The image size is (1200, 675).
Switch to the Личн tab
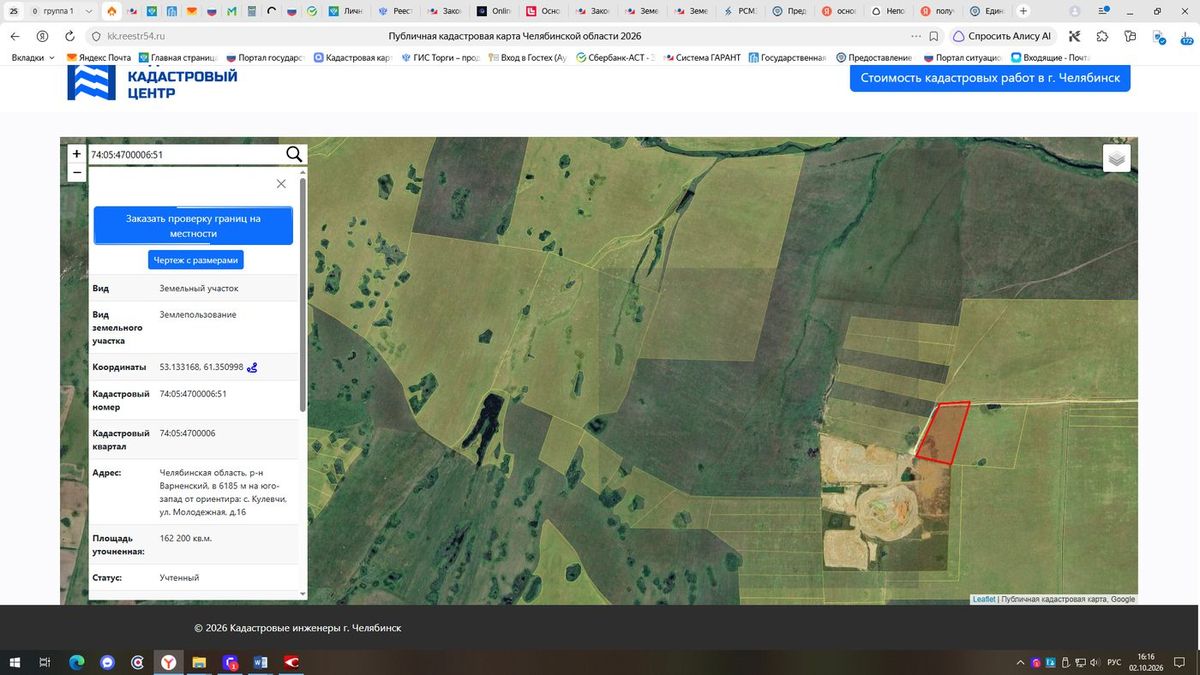coord(346,11)
